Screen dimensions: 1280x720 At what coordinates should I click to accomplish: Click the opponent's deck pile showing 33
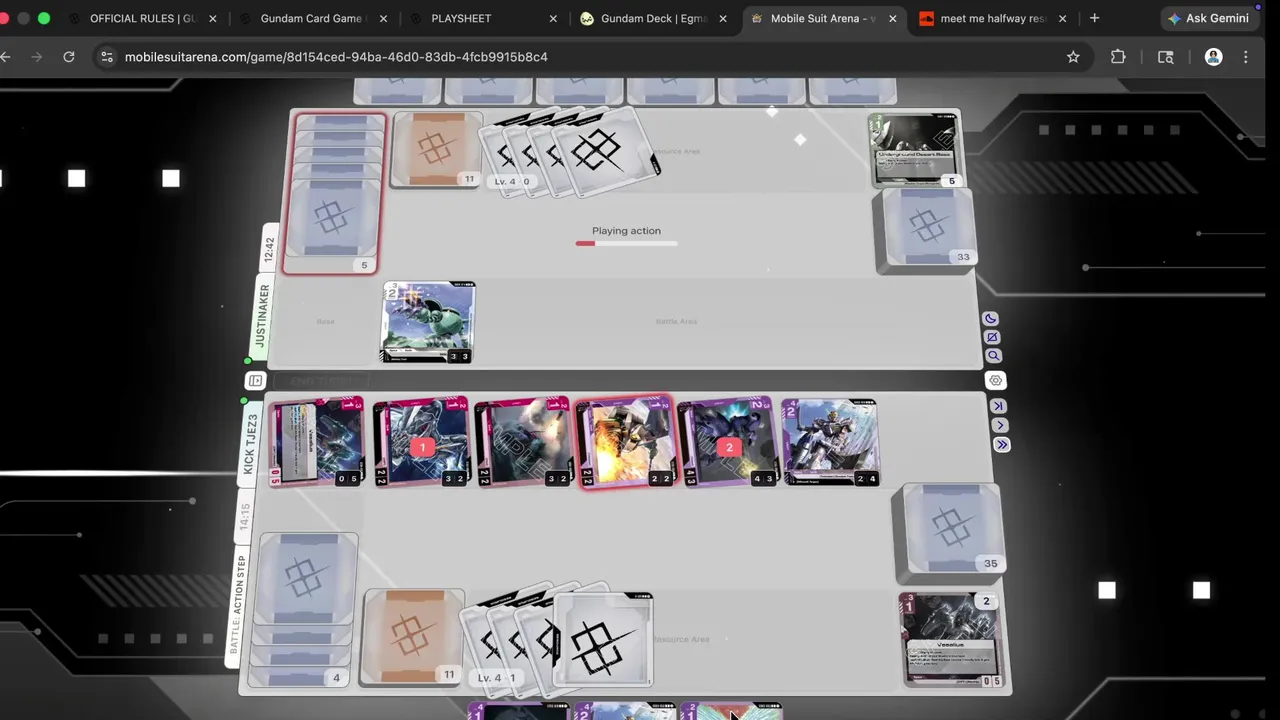925,230
